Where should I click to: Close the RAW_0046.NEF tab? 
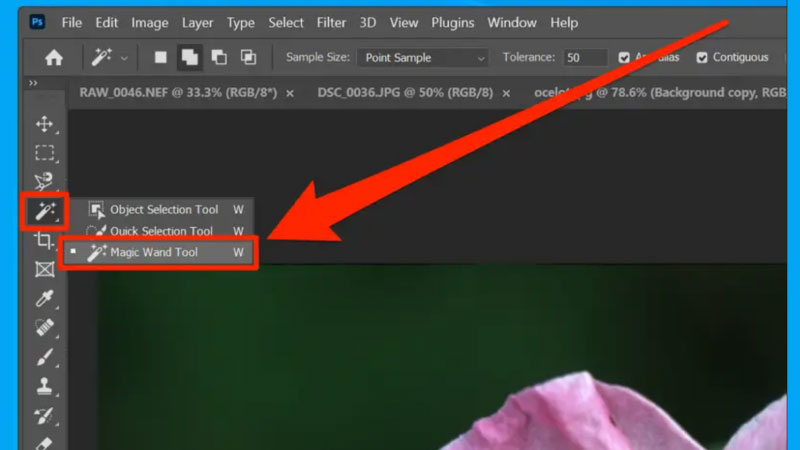[290, 93]
